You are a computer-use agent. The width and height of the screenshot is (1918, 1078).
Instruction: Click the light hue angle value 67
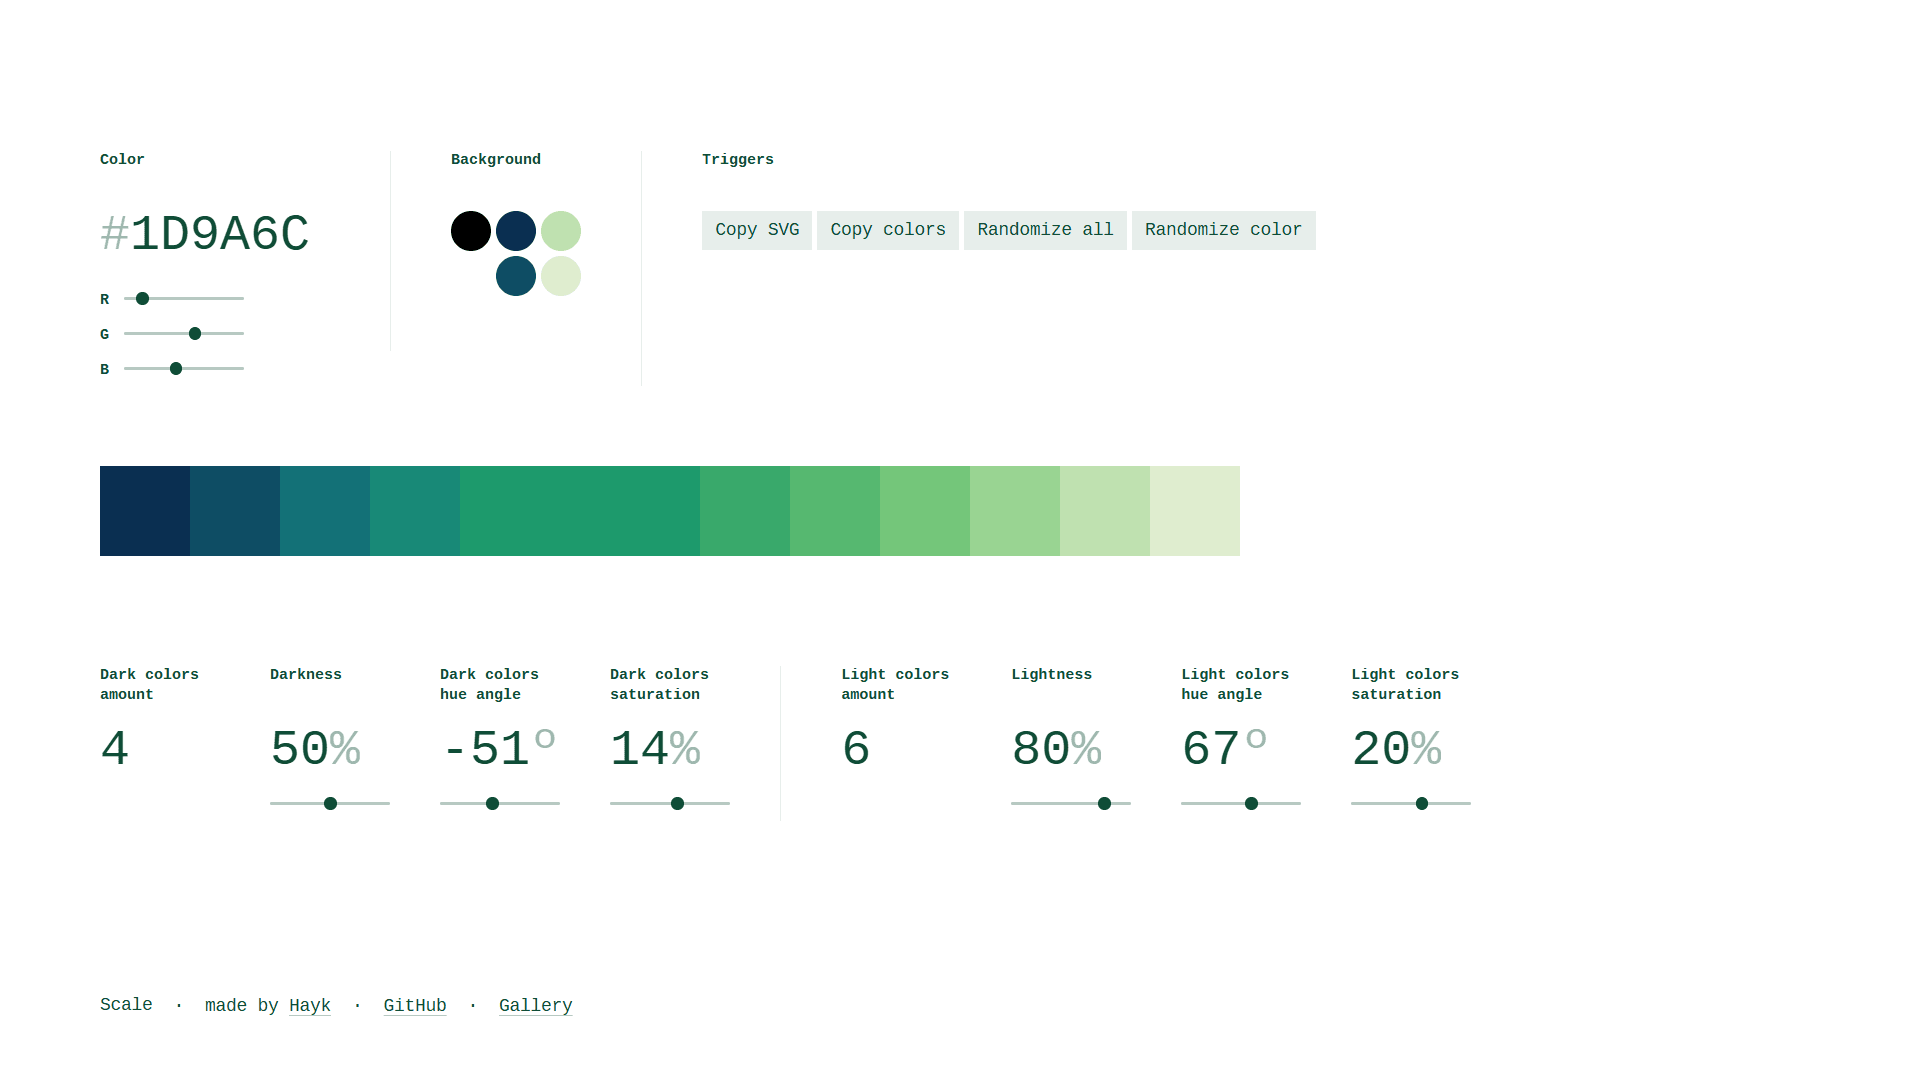click(x=1211, y=750)
